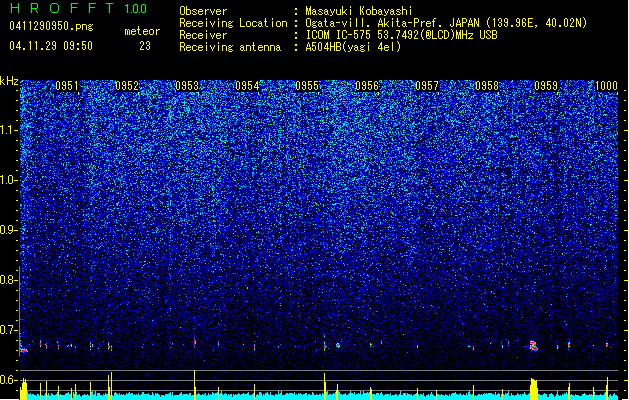Click the 0953 time marker
Screen dimensions: 629x400
(187, 85)
